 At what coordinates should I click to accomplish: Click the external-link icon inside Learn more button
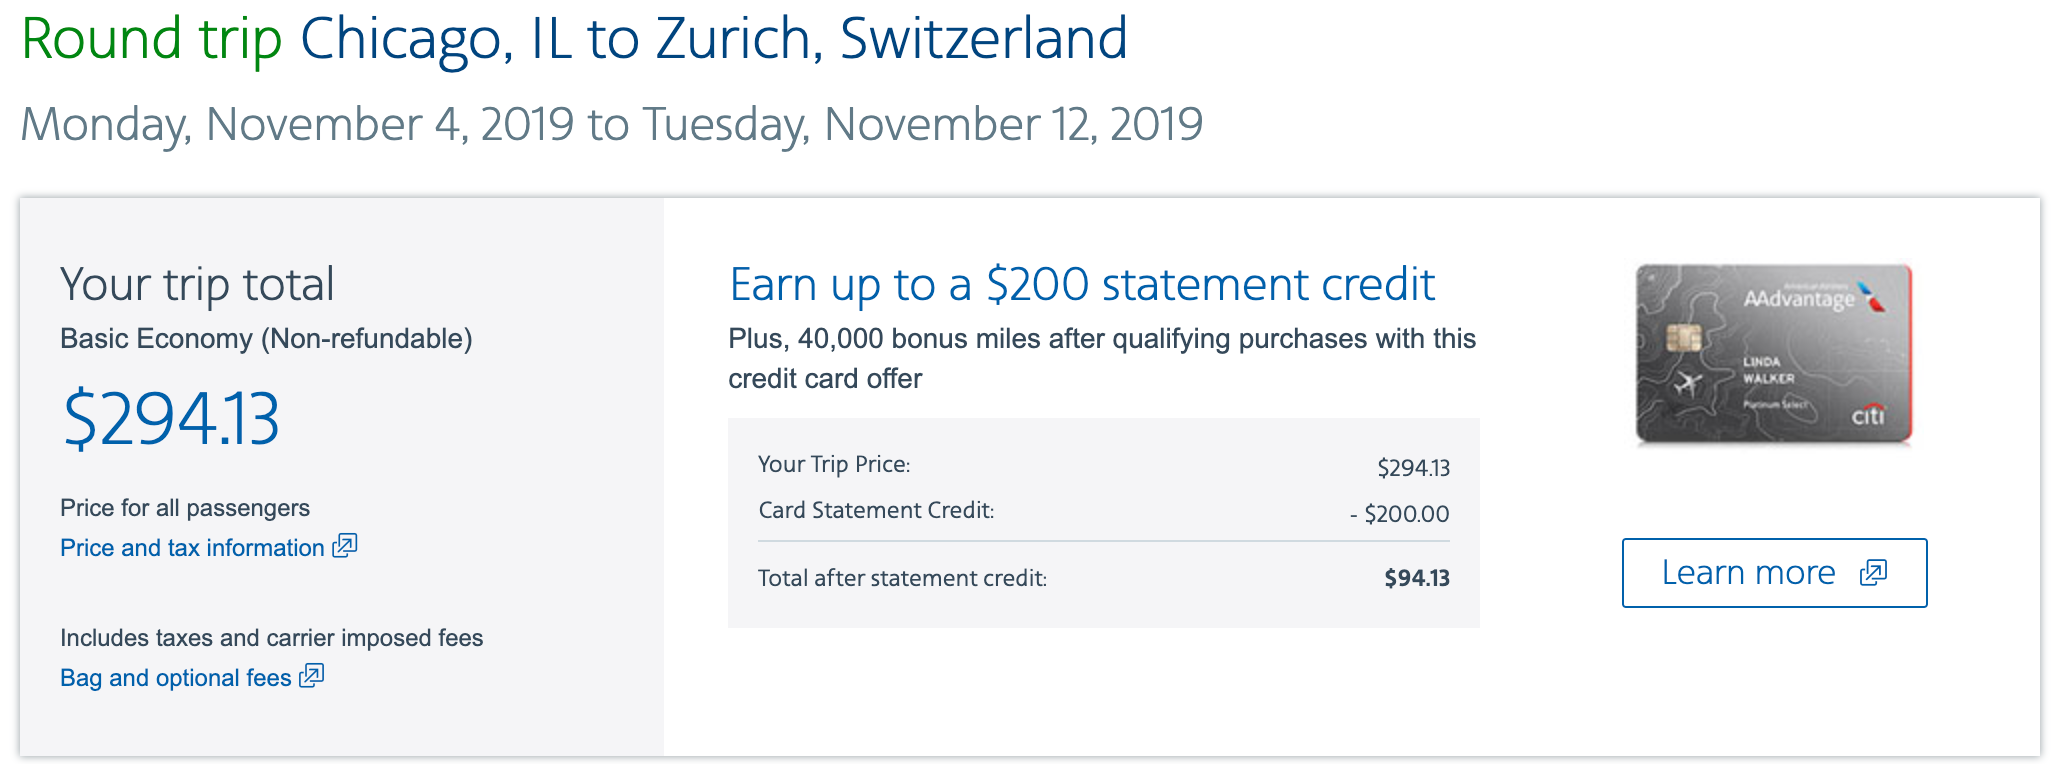pyautogui.click(x=1872, y=572)
